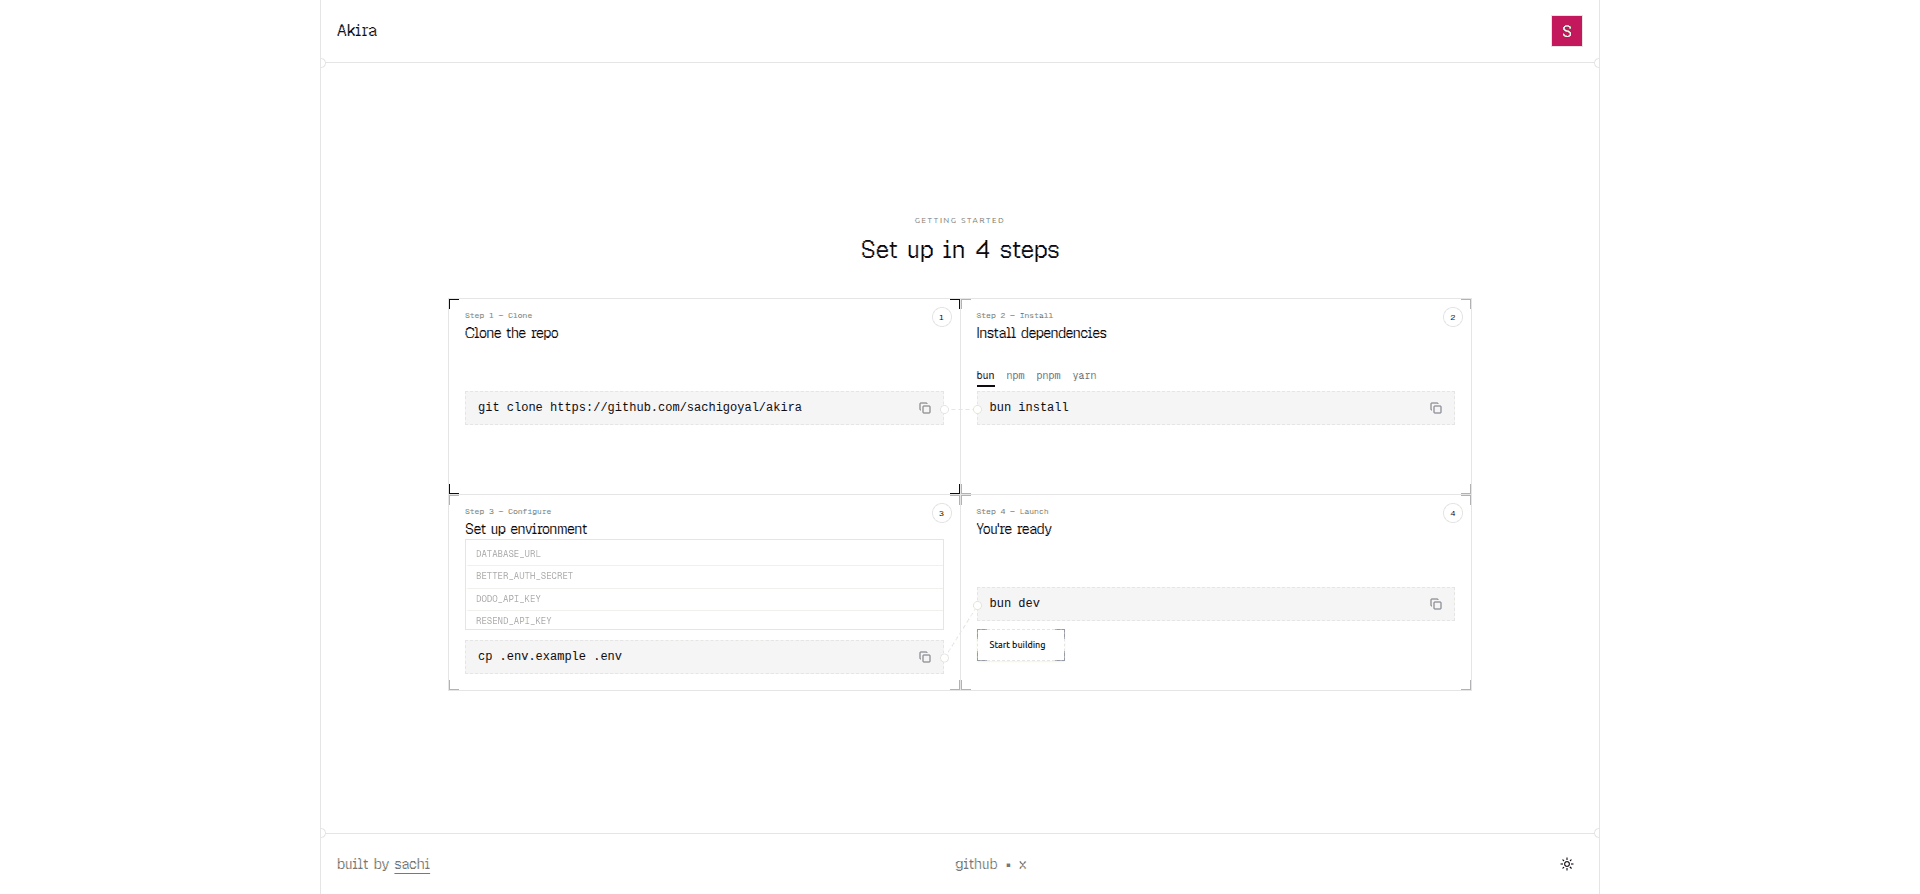Select the bun package manager tab

985,376
